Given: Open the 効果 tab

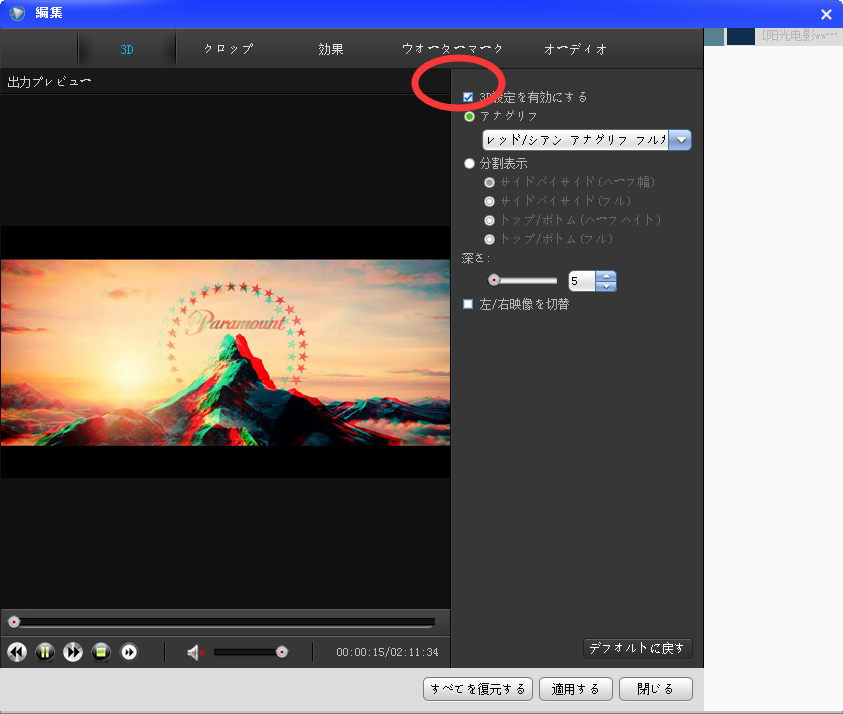Looking at the screenshot, I should (331, 48).
